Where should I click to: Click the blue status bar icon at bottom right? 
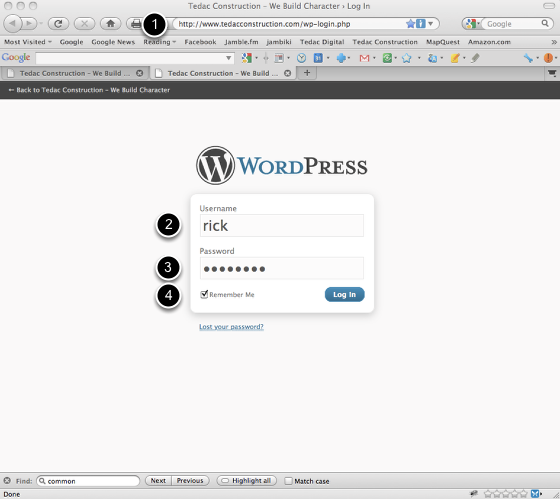coord(535,494)
